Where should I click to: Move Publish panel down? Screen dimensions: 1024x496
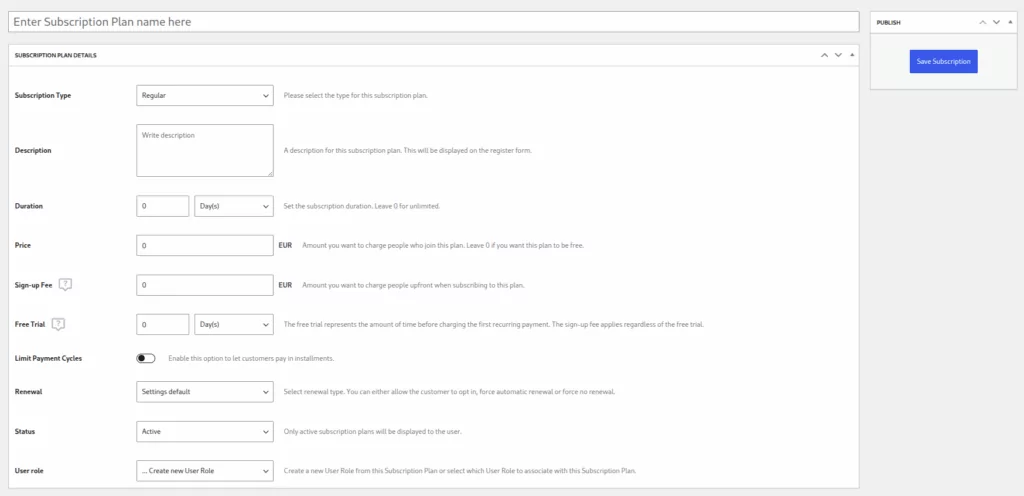[996, 22]
